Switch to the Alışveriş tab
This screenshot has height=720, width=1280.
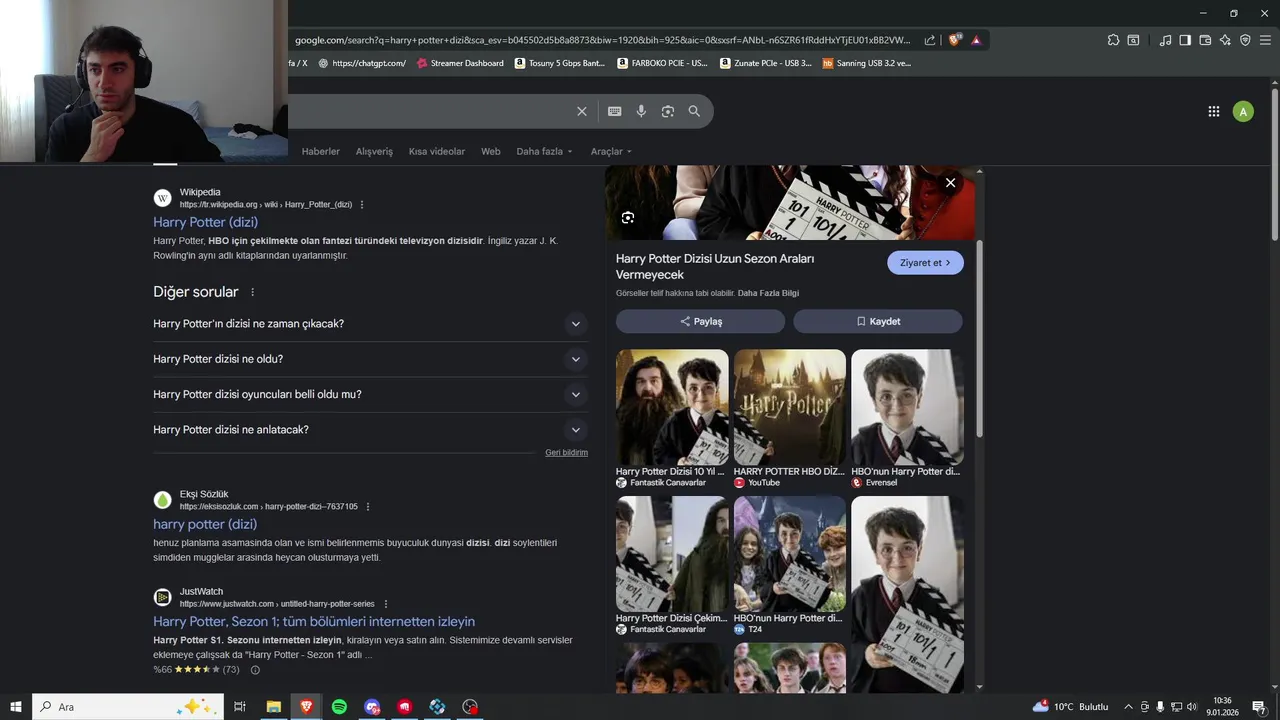point(374,152)
